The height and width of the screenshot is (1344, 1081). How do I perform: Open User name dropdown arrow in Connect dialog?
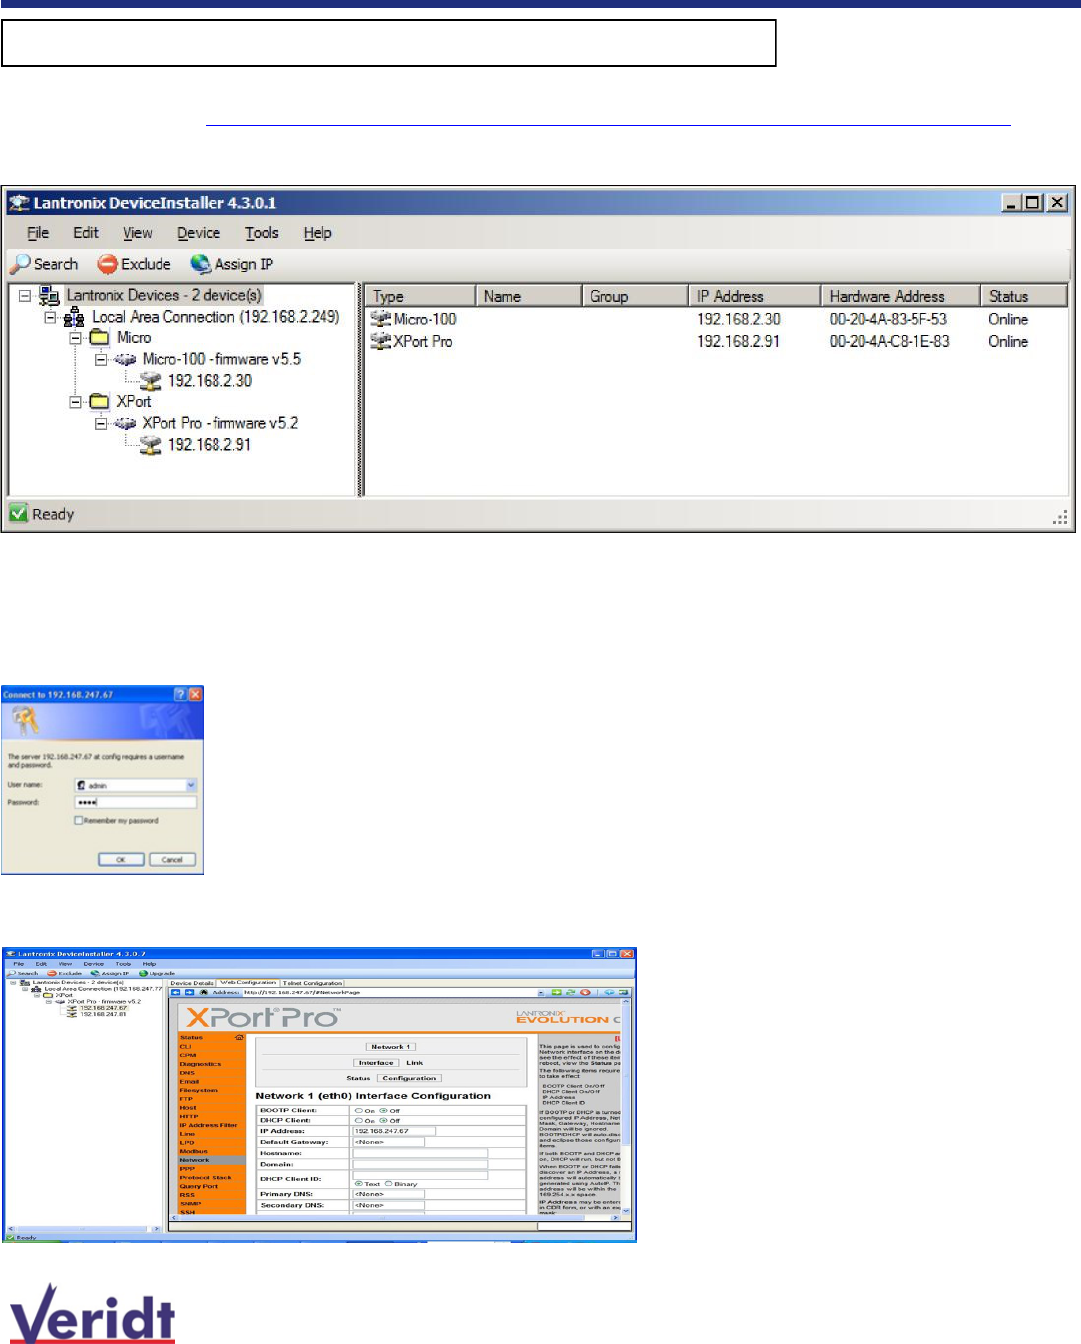click(191, 786)
